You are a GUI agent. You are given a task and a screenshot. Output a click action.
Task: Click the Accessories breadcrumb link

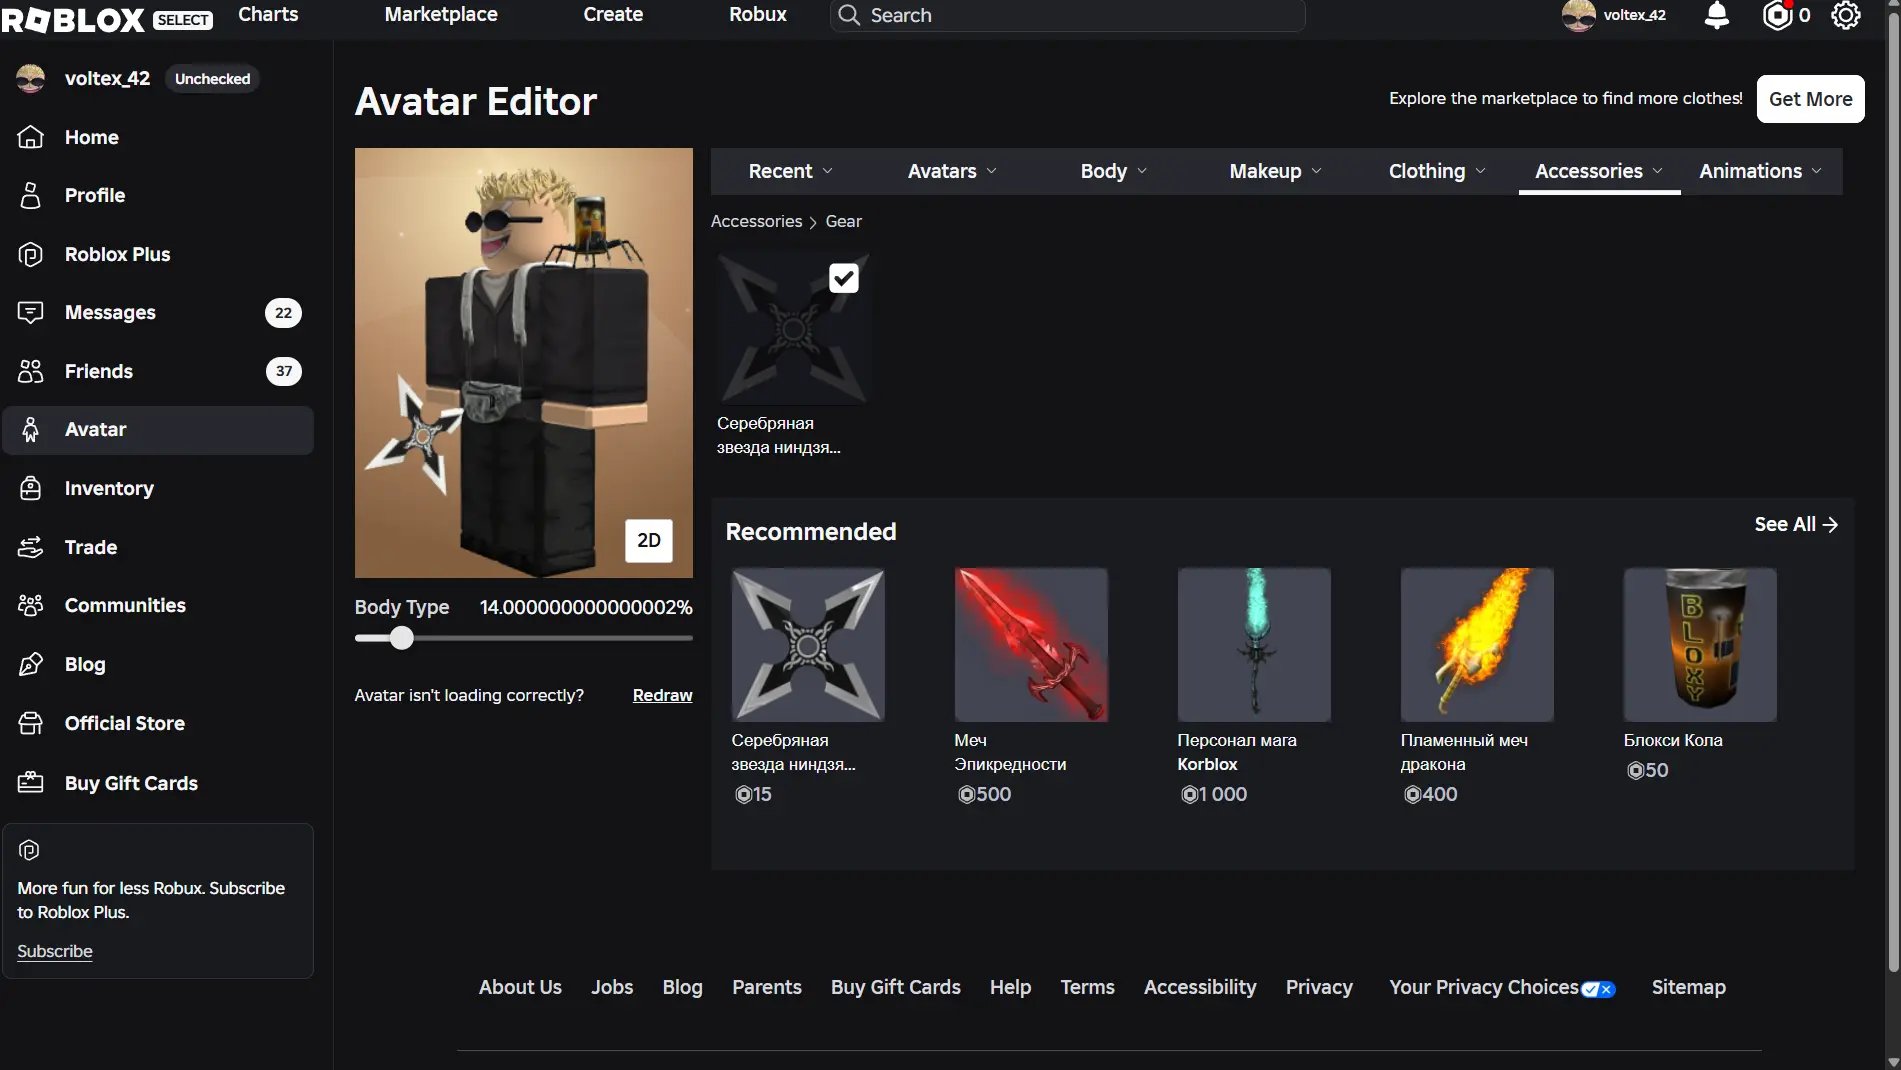756,221
